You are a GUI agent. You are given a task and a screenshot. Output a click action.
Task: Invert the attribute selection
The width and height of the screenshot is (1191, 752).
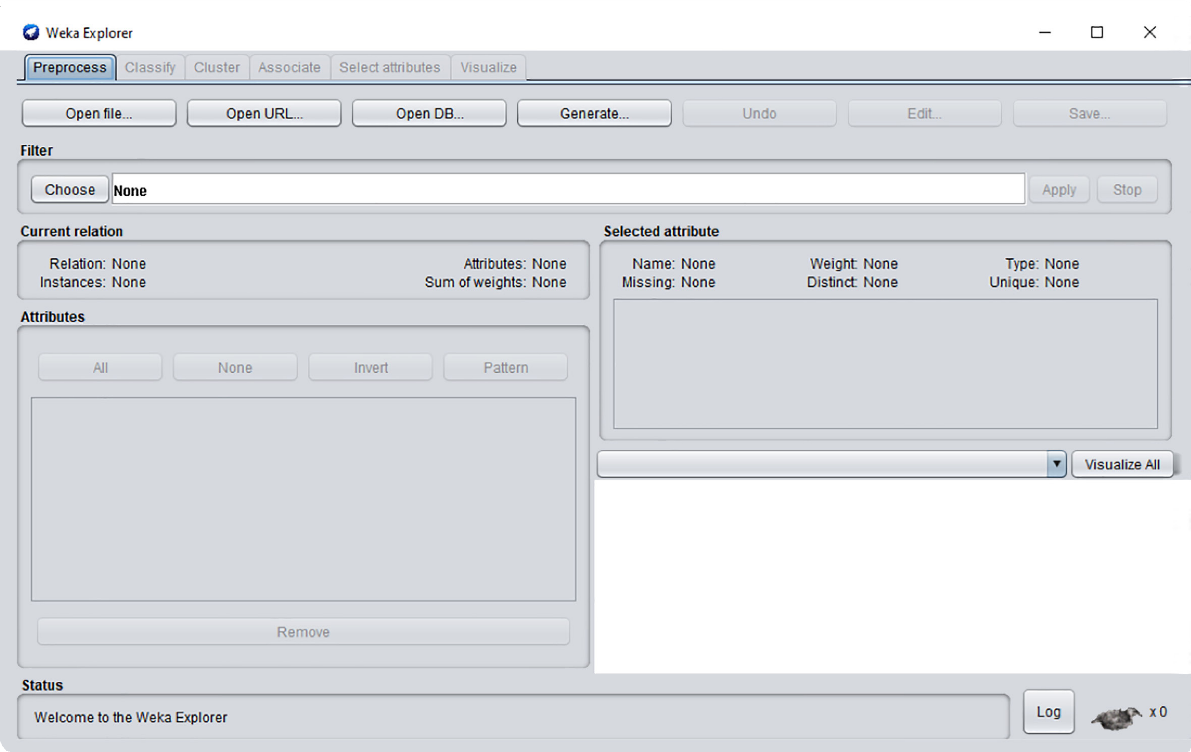(x=371, y=368)
